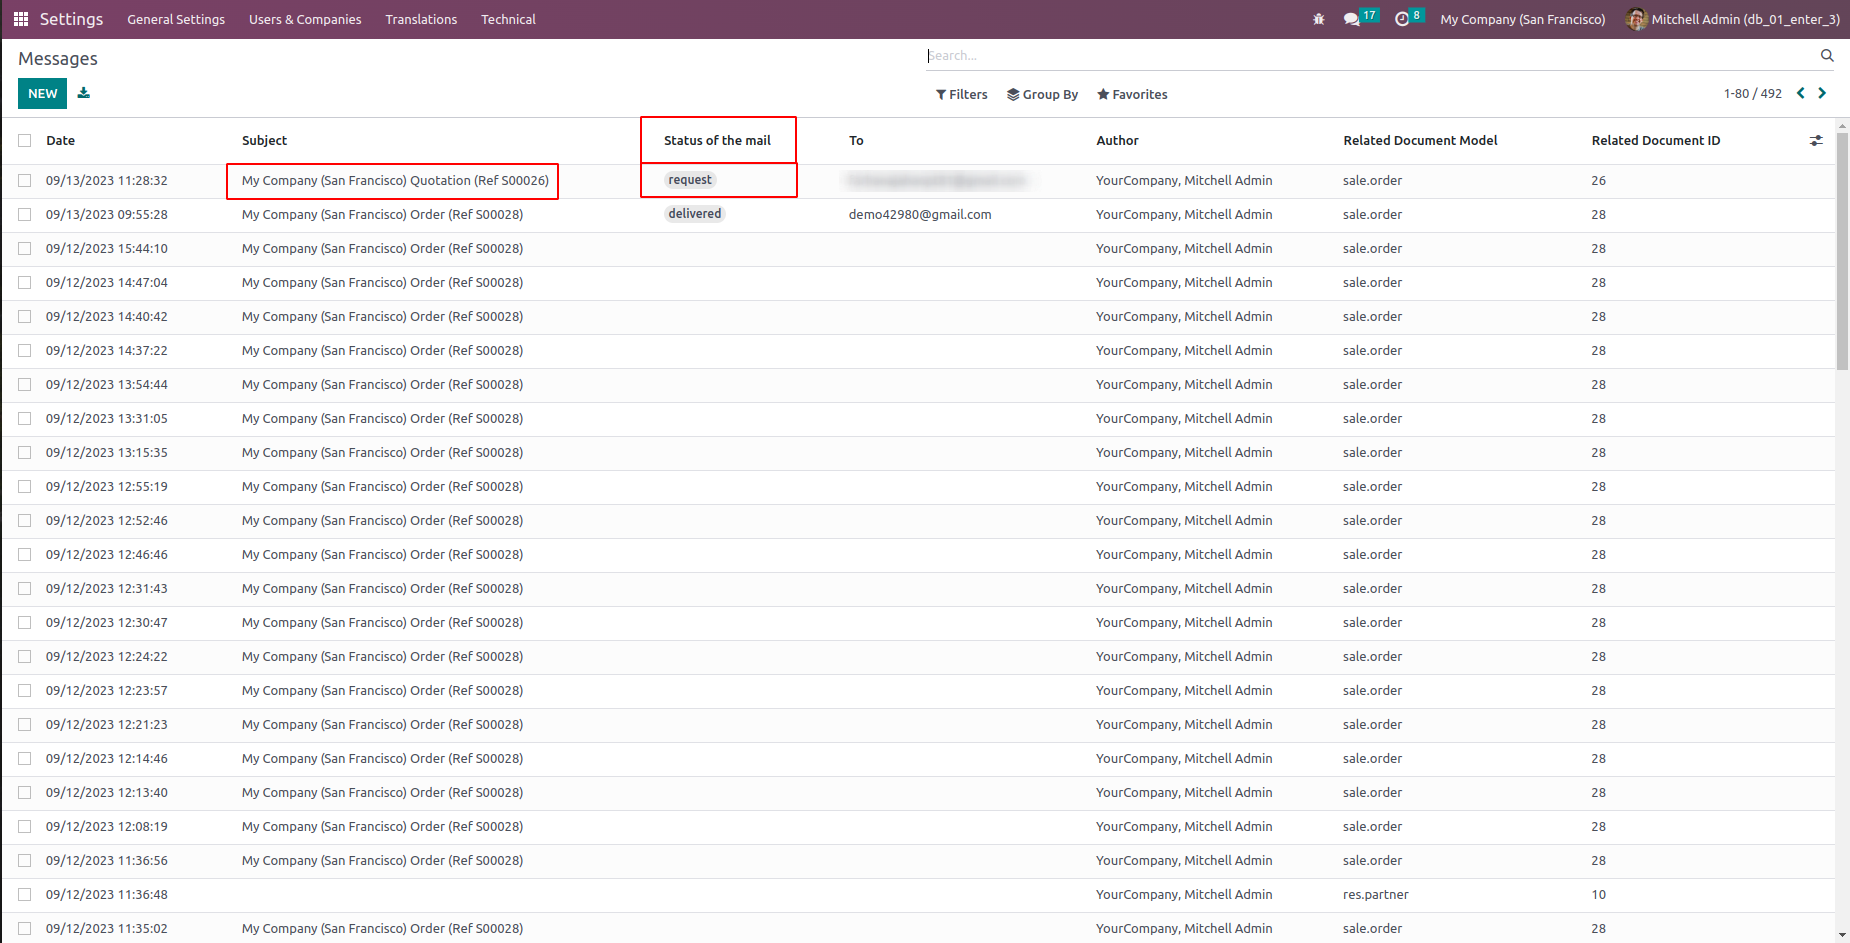Open the Favorites dropdown
Viewport: 1850px width, 943px height.
1132,94
